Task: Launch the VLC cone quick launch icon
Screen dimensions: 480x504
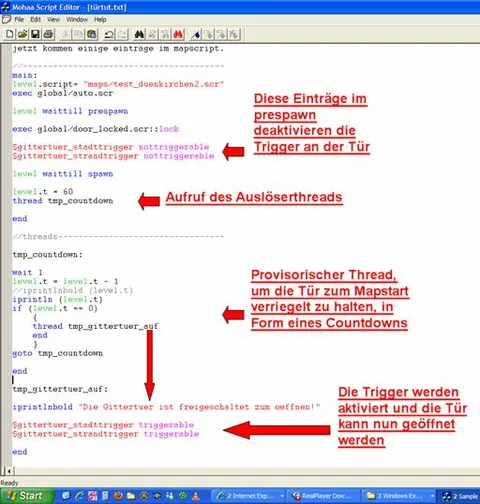Action: [196, 496]
